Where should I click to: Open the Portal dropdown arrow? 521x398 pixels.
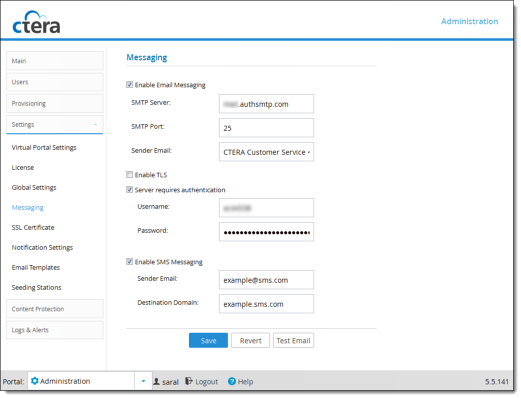point(143,381)
